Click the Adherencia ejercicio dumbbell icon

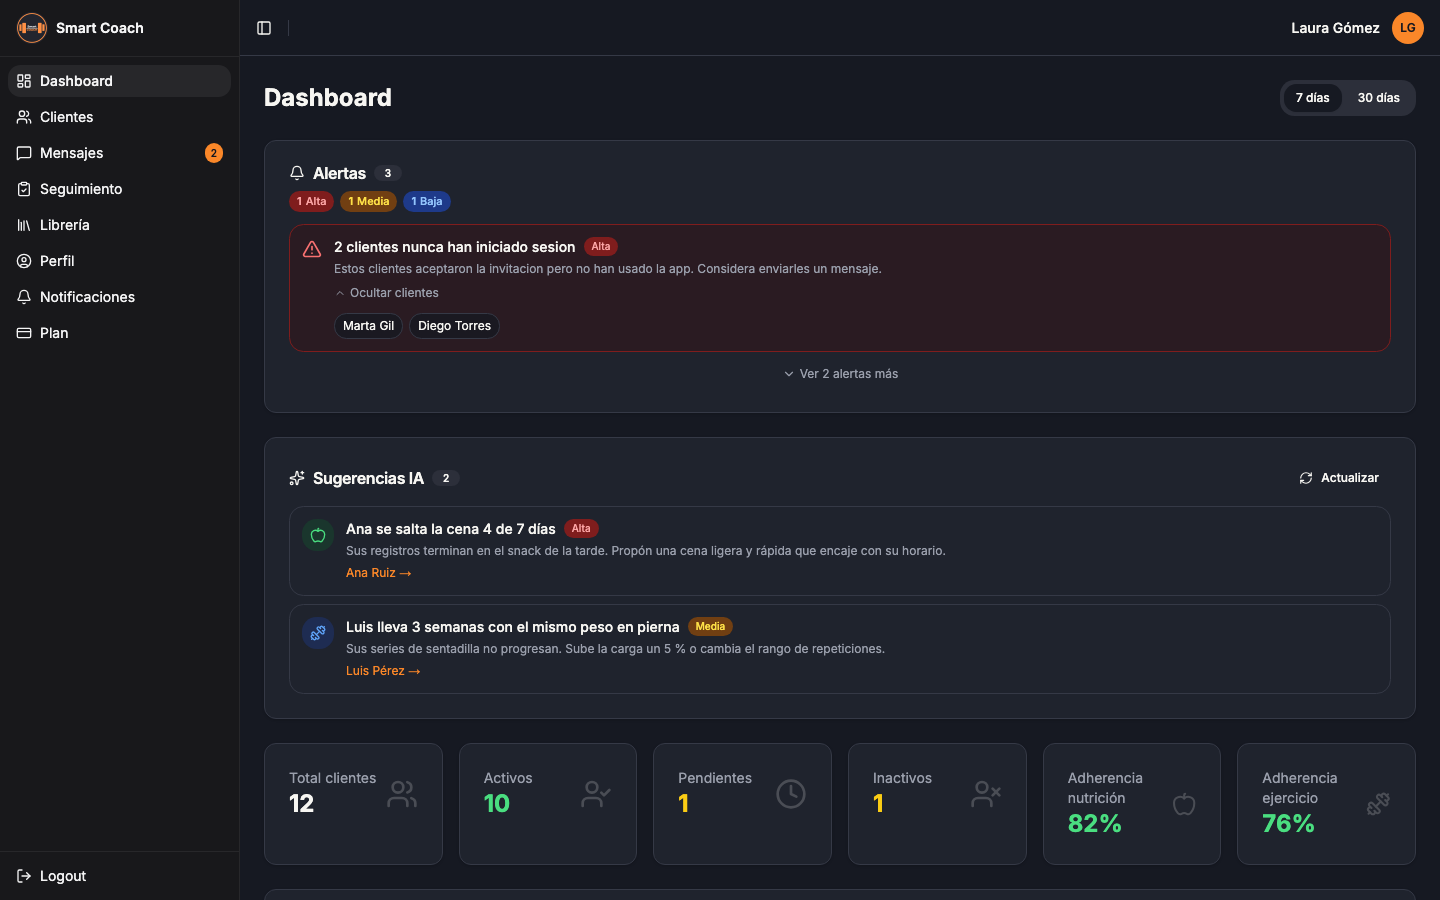pyautogui.click(x=1378, y=804)
